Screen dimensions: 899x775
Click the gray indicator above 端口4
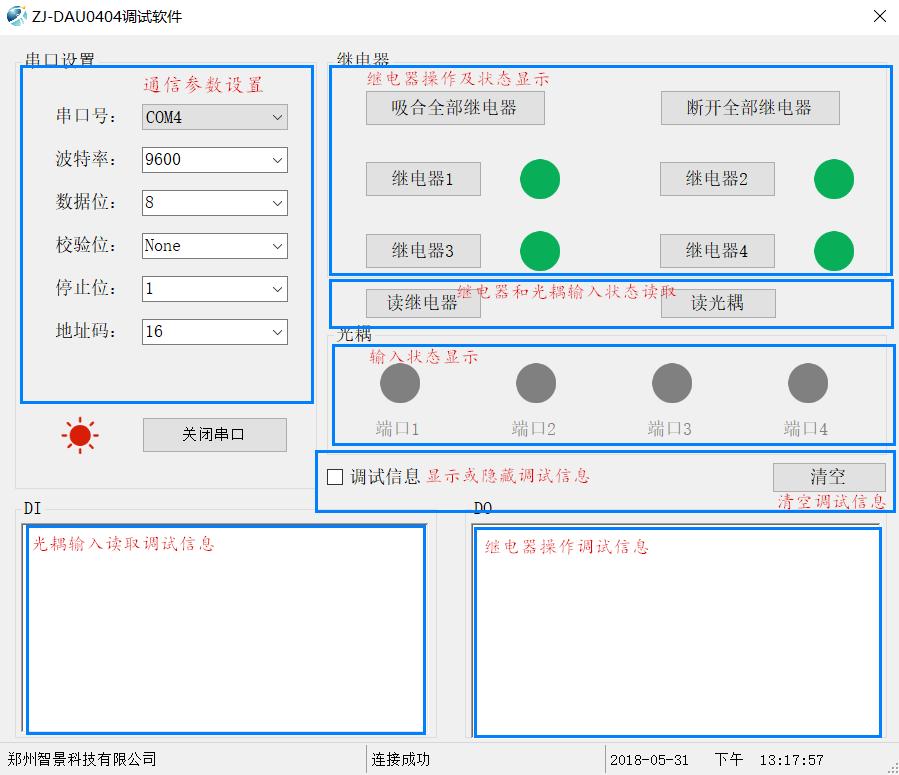coord(807,383)
